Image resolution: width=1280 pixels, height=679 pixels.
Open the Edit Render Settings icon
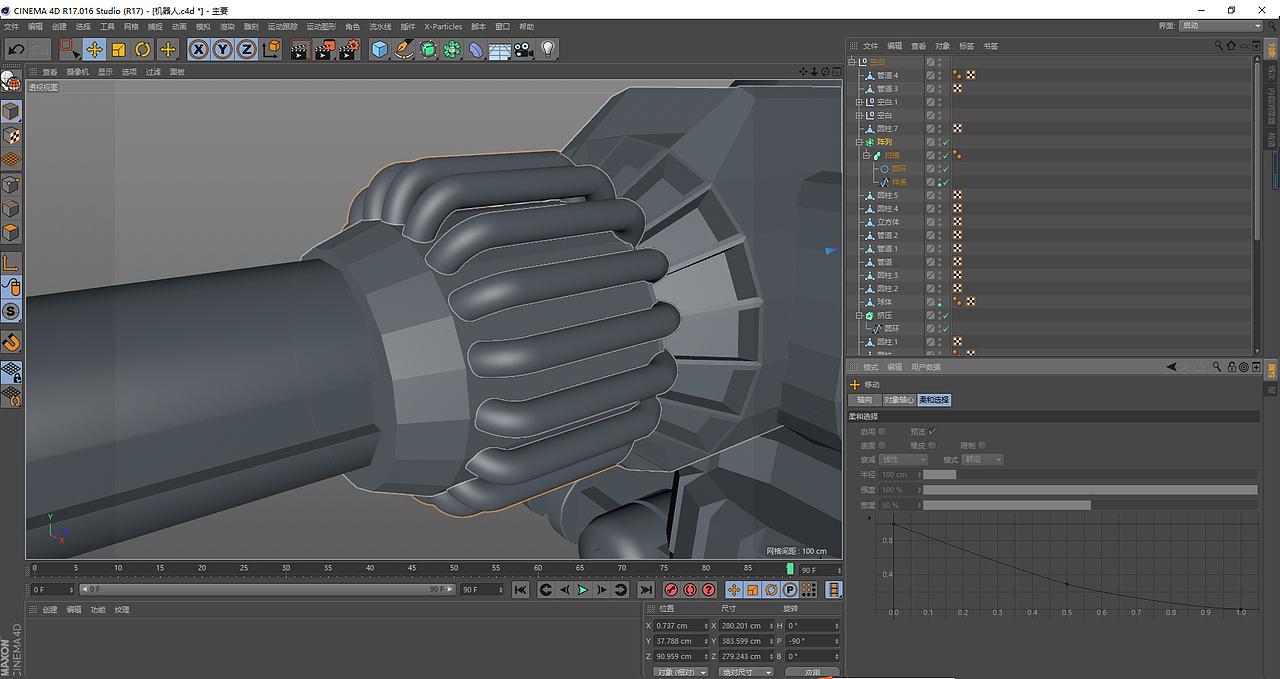pyautogui.click(x=347, y=49)
